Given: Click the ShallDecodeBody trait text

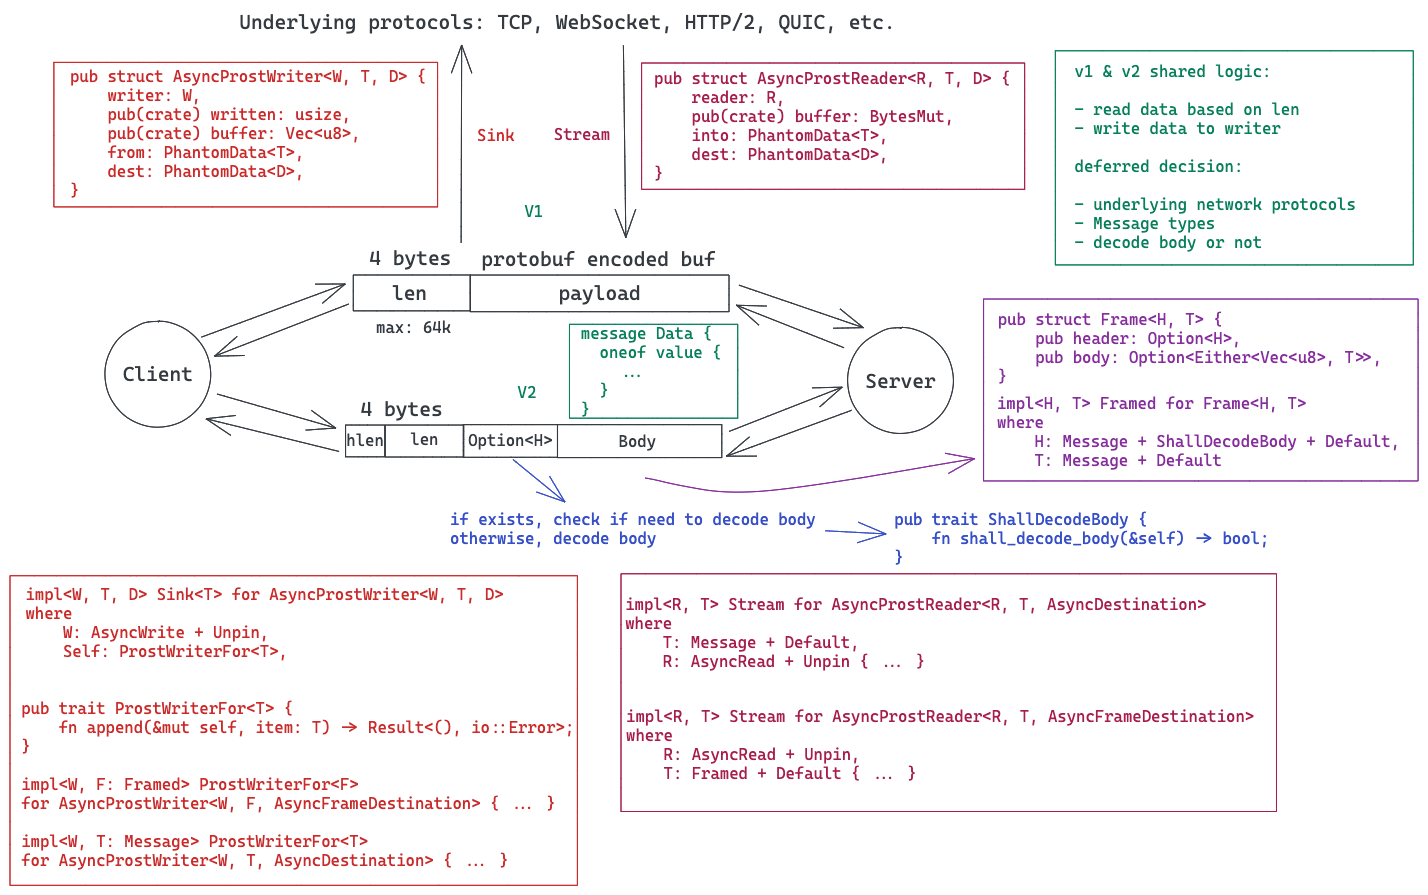Looking at the screenshot, I should click(x=1080, y=538).
